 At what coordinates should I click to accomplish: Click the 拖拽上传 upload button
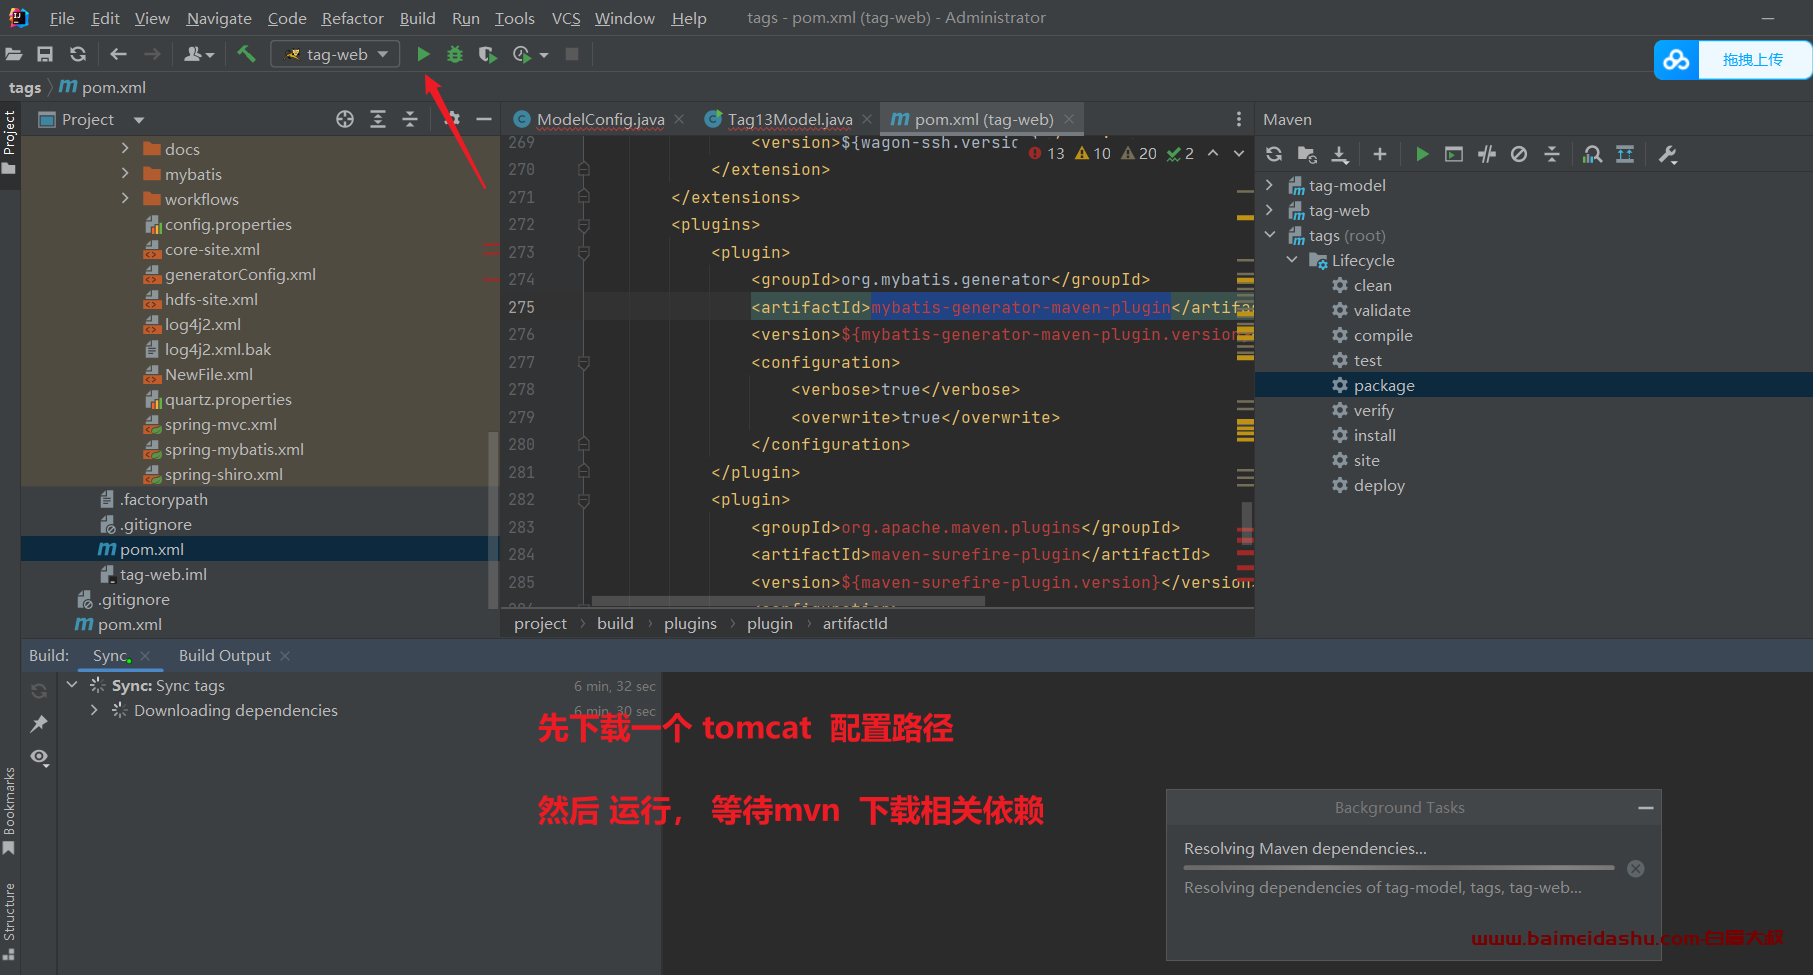point(1752,60)
